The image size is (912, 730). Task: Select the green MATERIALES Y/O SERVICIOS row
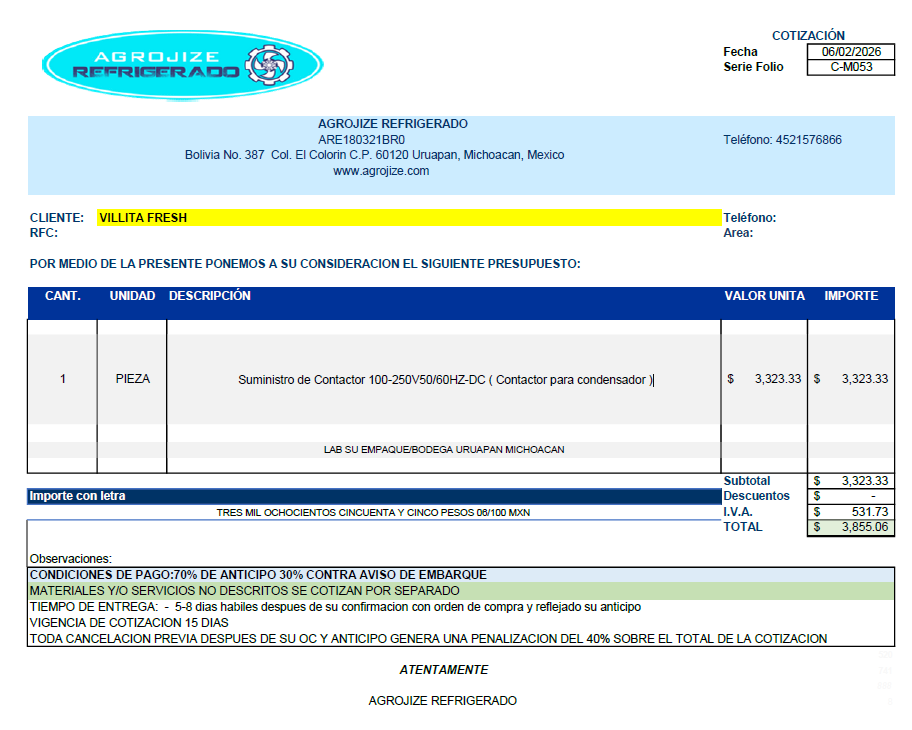pyautogui.click(x=460, y=591)
